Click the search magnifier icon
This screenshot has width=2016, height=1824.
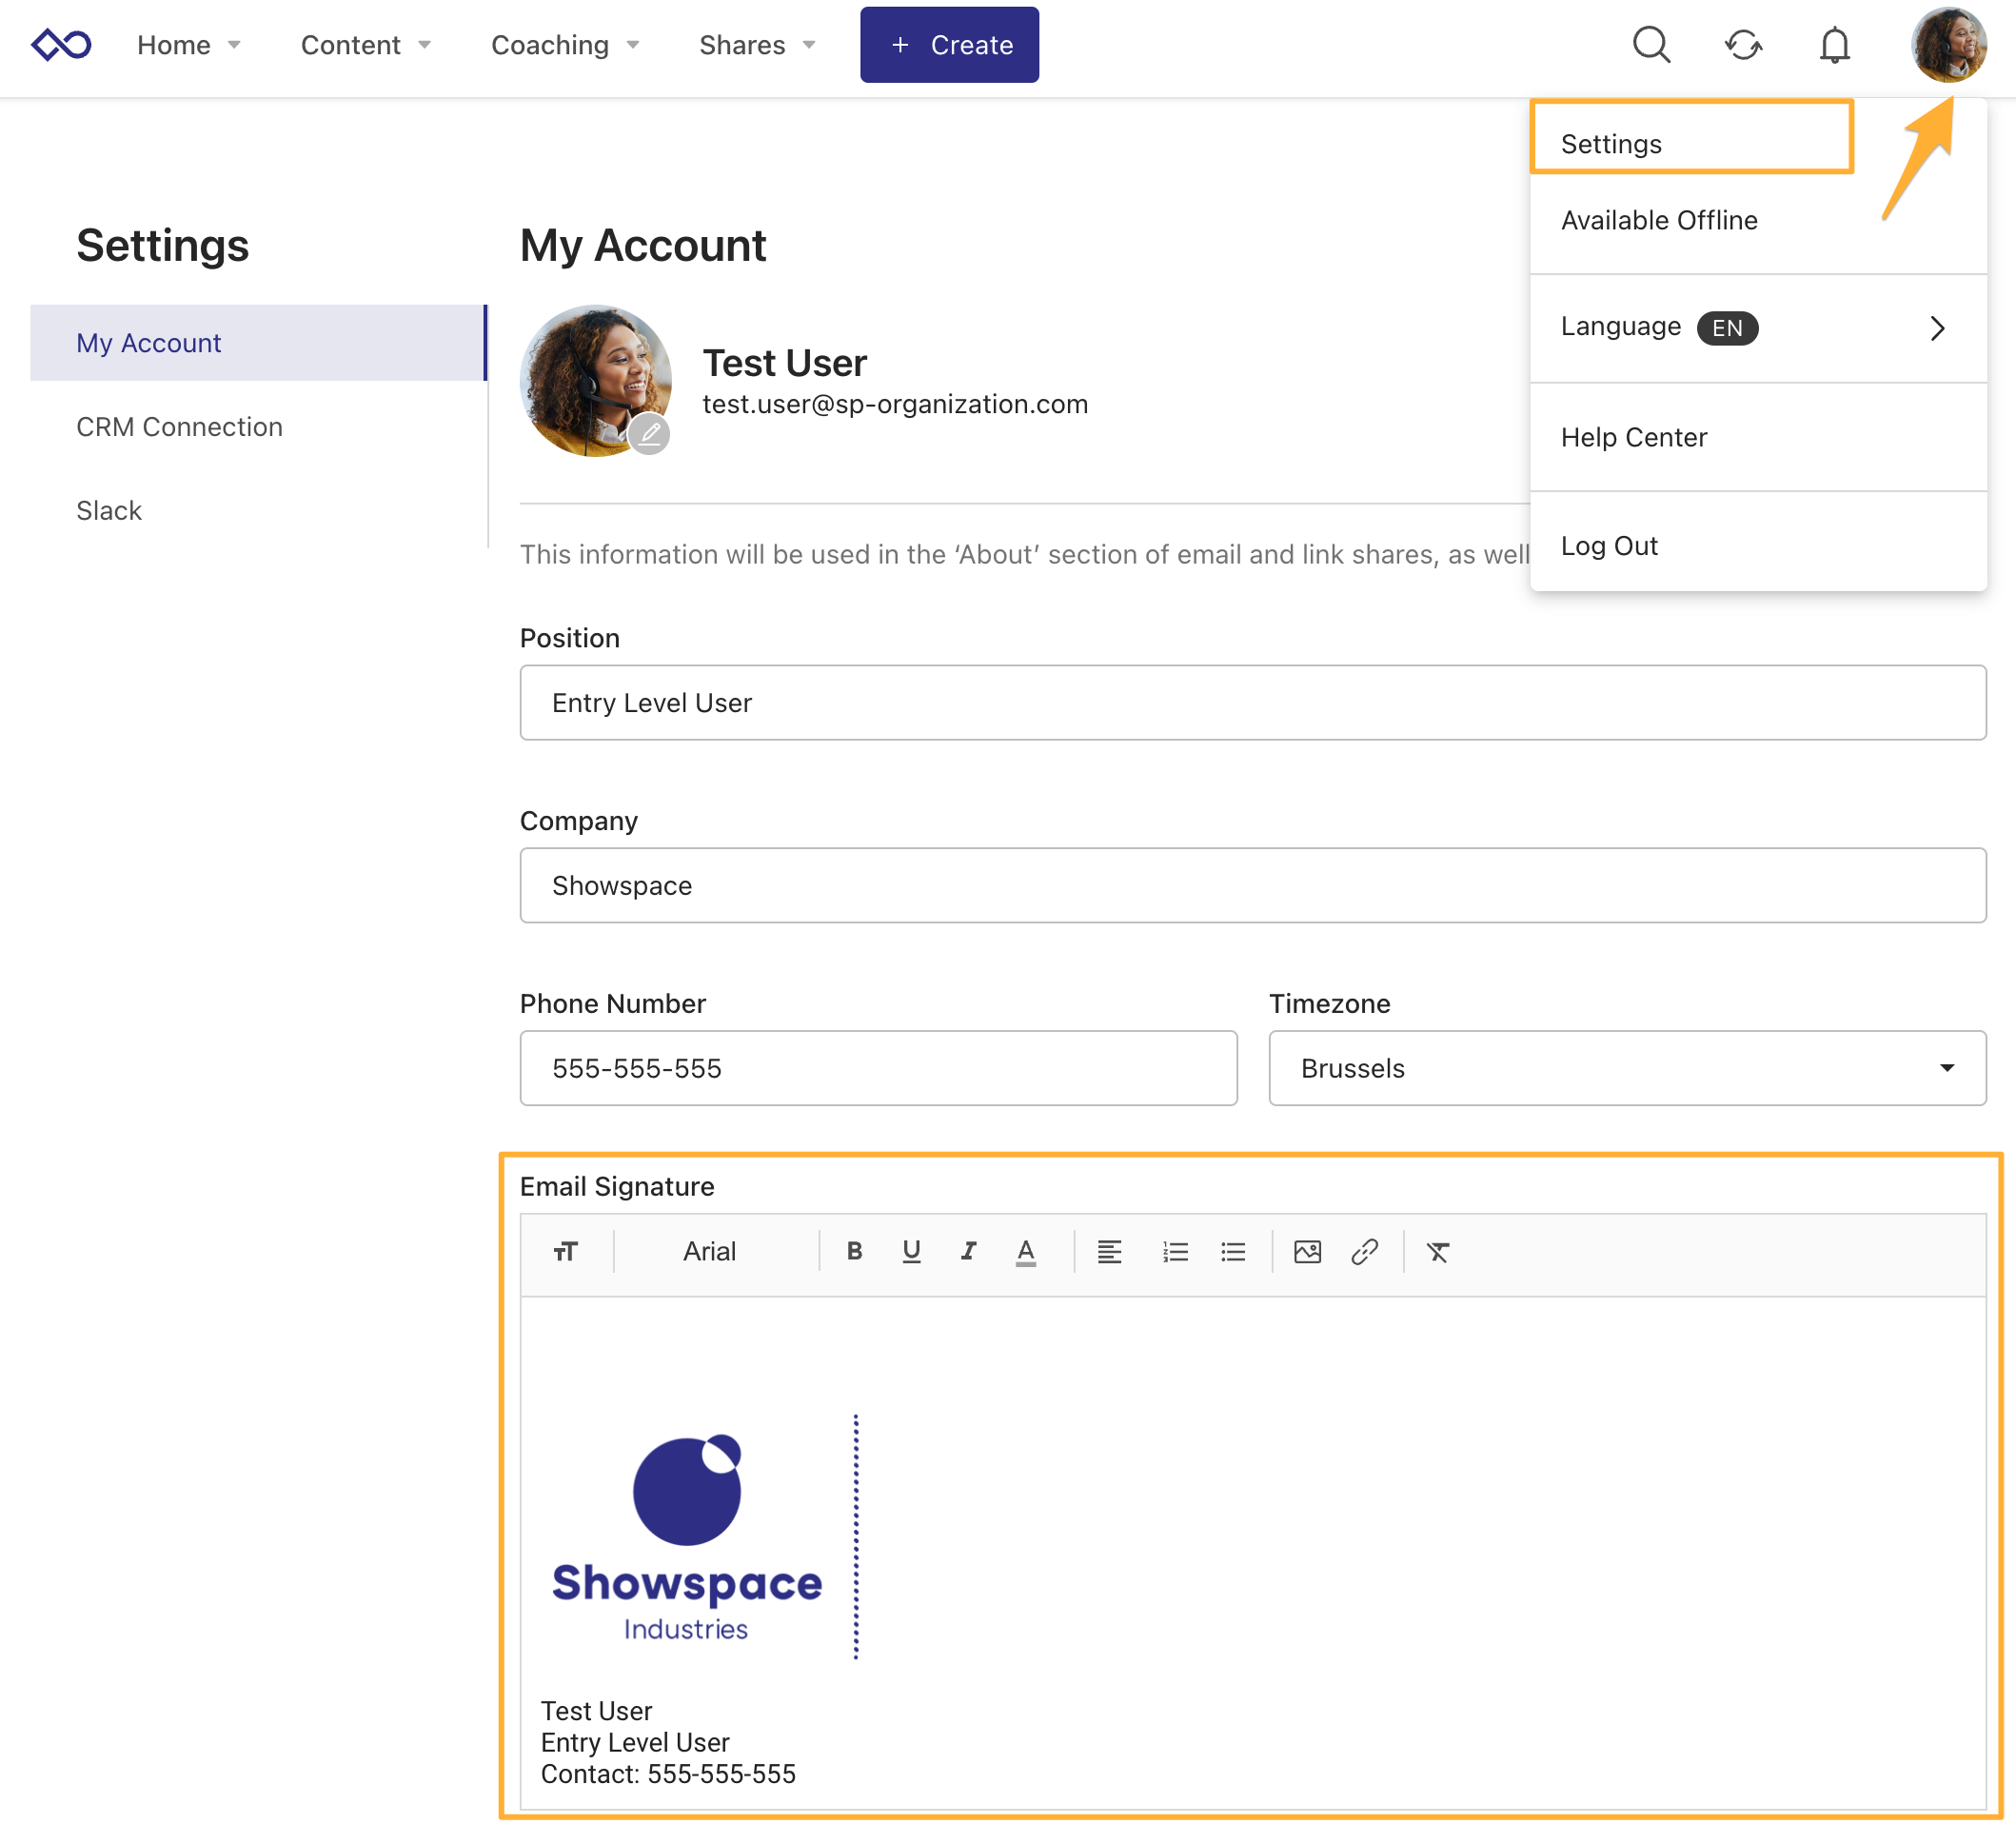[1651, 45]
